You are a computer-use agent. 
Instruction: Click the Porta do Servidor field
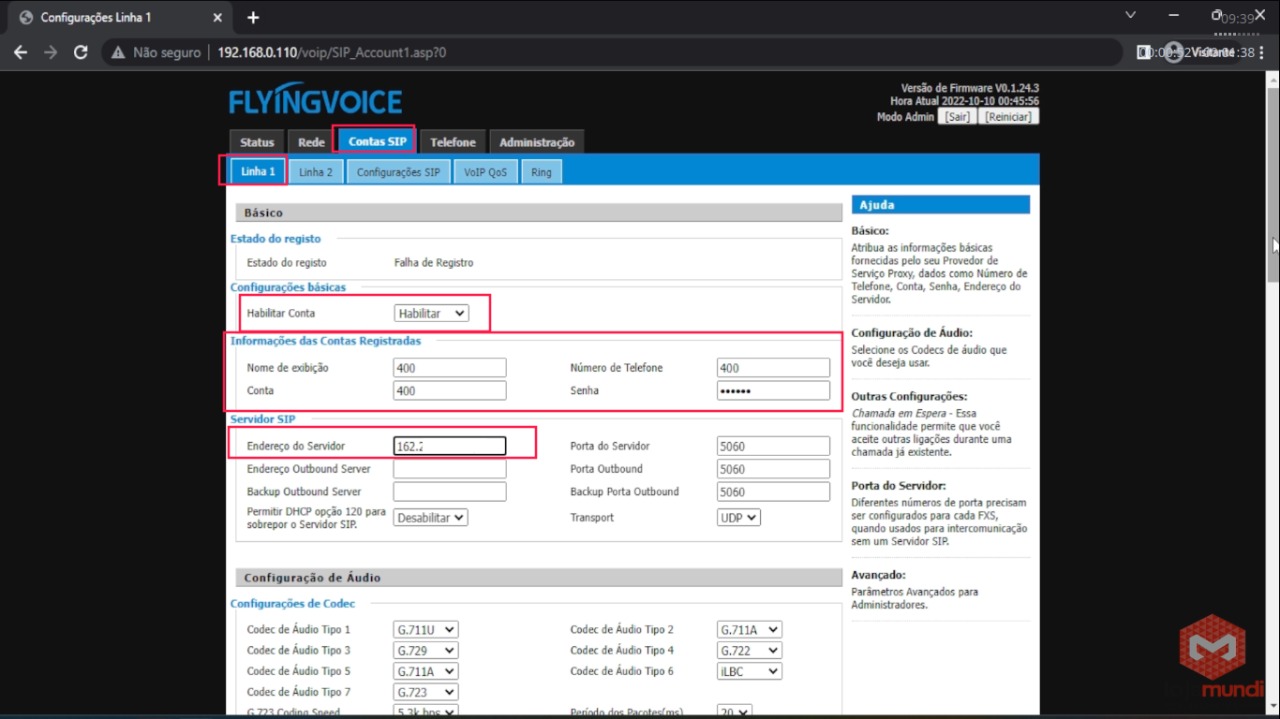pyautogui.click(x=774, y=446)
